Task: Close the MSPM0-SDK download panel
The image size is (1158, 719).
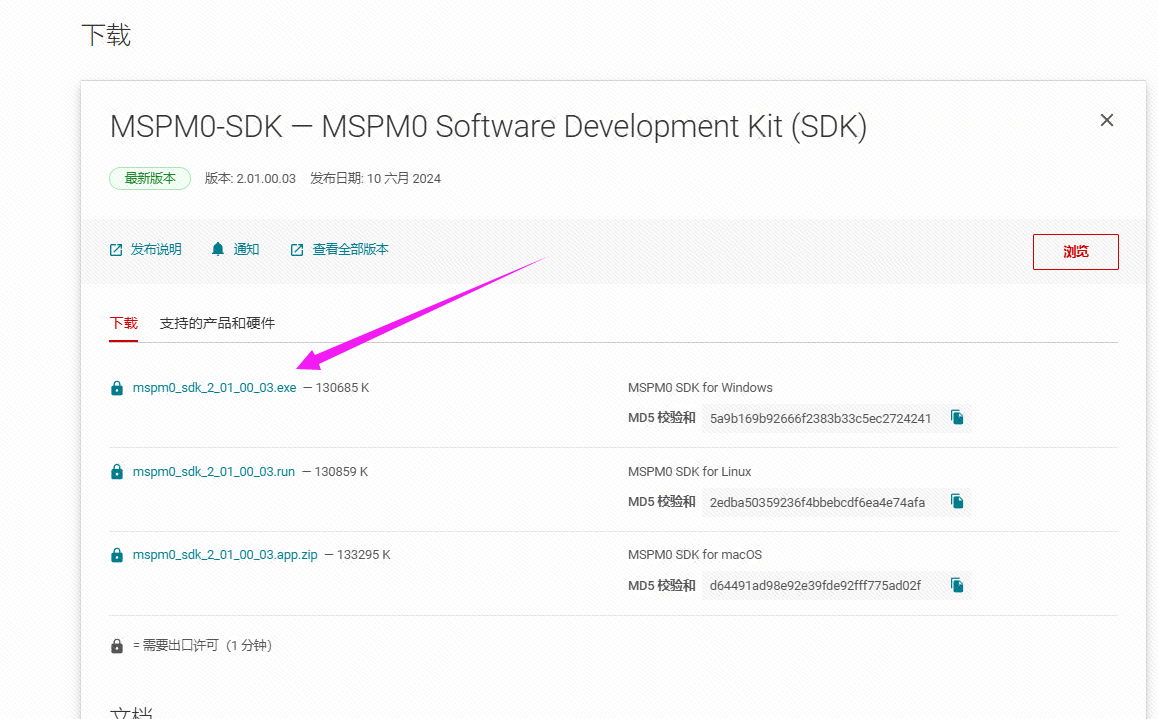Action: click(x=1106, y=120)
